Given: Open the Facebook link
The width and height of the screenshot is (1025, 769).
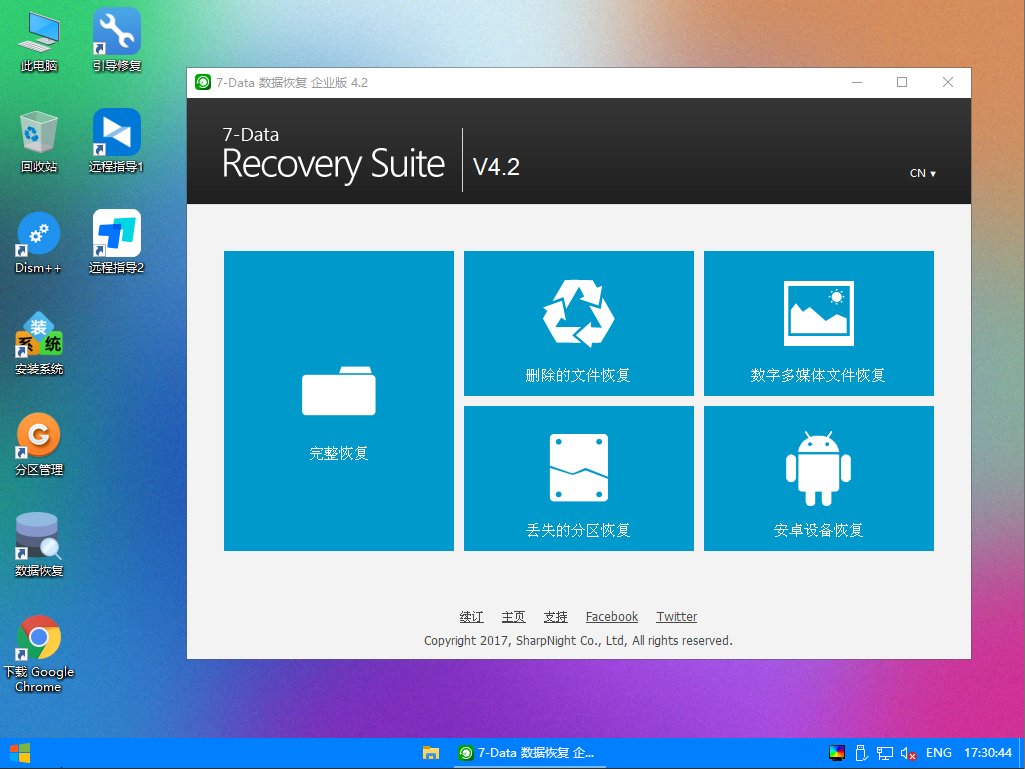Looking at the screenshot, I should click(x=612, y=617).
